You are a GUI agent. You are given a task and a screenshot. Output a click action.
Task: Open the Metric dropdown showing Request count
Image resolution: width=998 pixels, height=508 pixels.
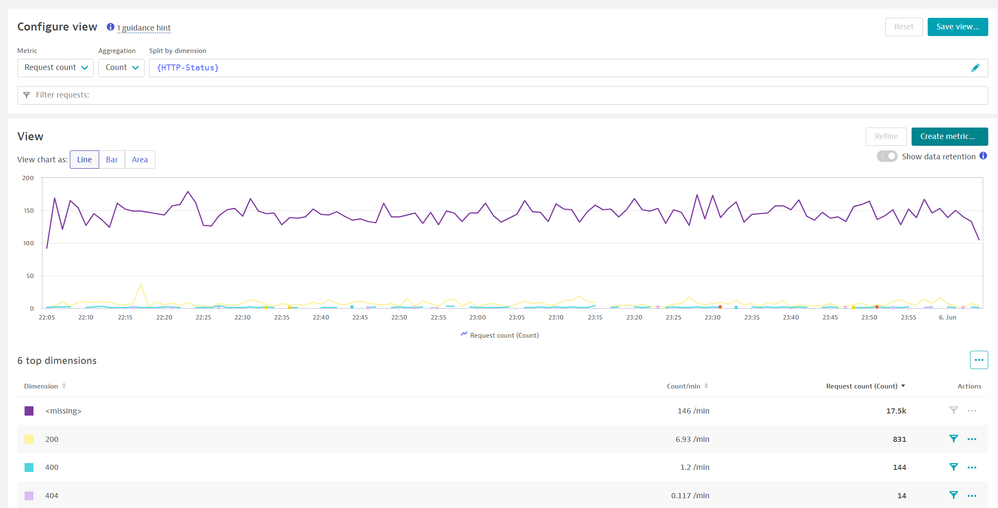pyautogui.click(x=56, y=68)
